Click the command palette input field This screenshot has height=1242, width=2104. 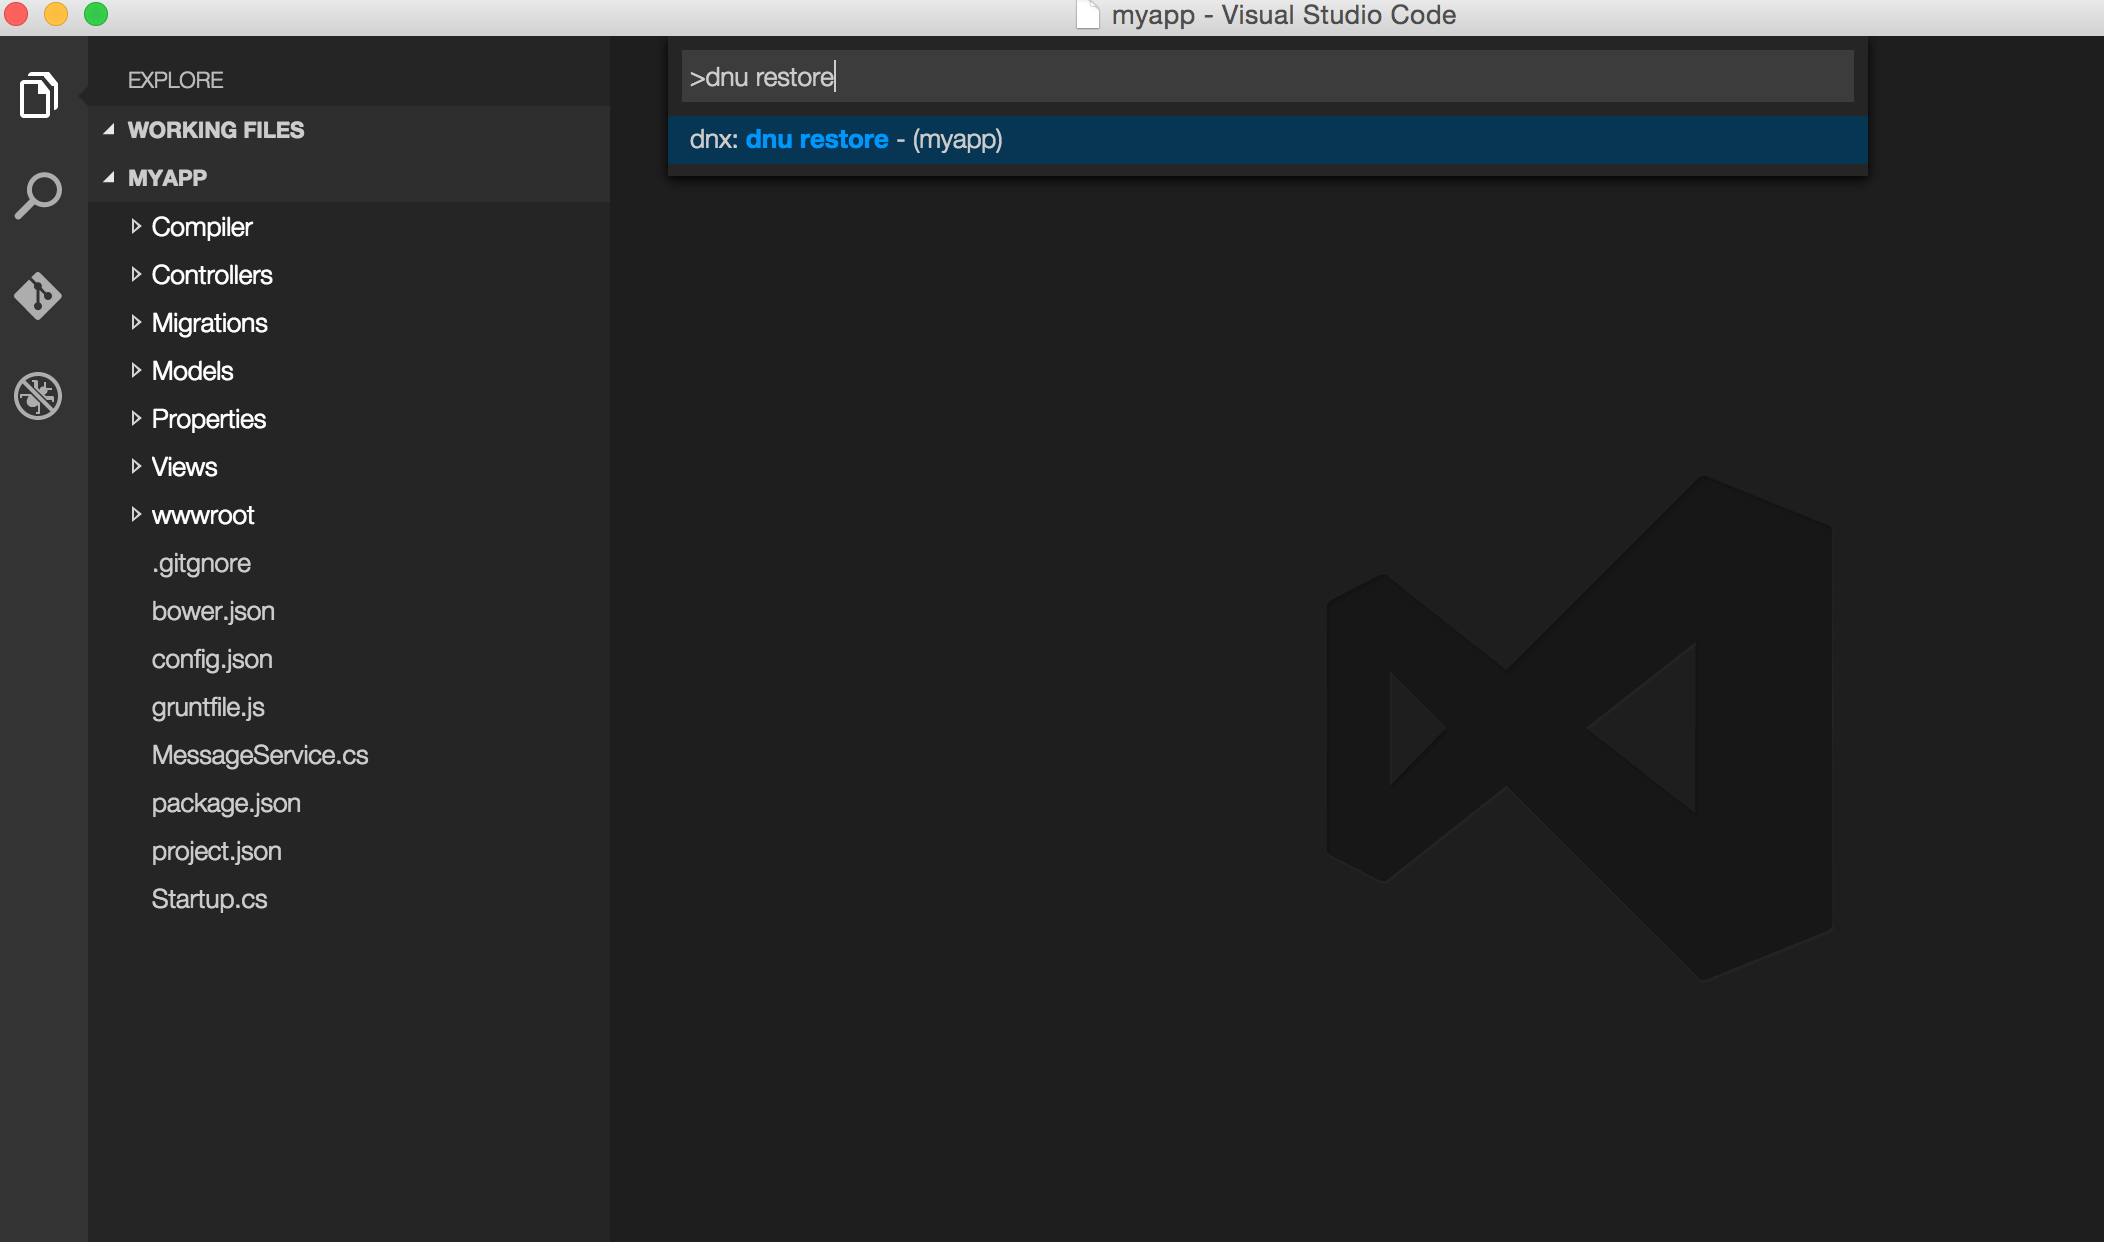(x=1267, y=77)
